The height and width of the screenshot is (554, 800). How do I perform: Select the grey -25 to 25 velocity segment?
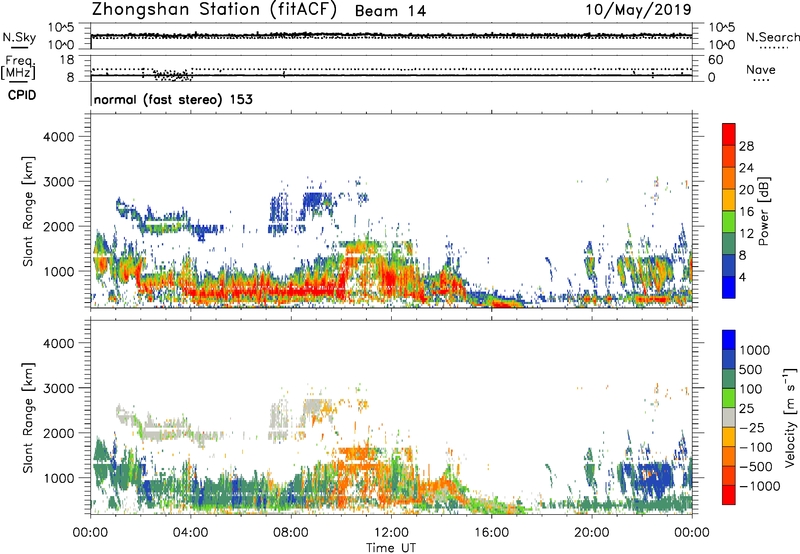tap(729, 418)
